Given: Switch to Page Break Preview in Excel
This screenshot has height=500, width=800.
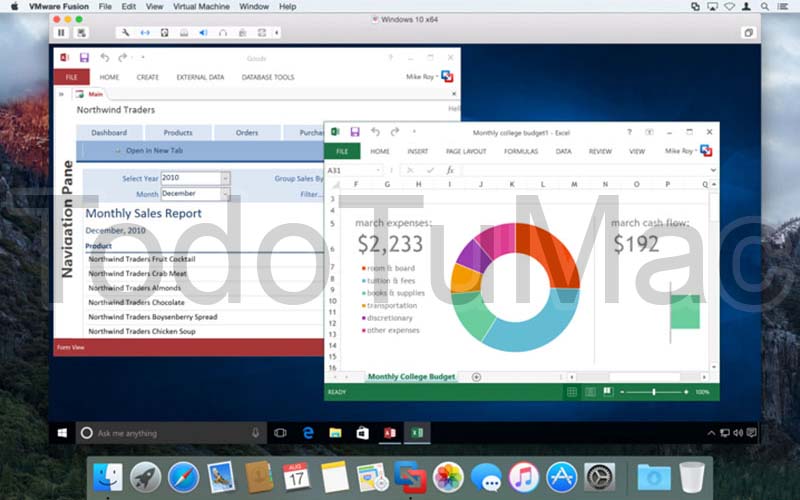Looking at the screenshot, I should tap(608, 392).
